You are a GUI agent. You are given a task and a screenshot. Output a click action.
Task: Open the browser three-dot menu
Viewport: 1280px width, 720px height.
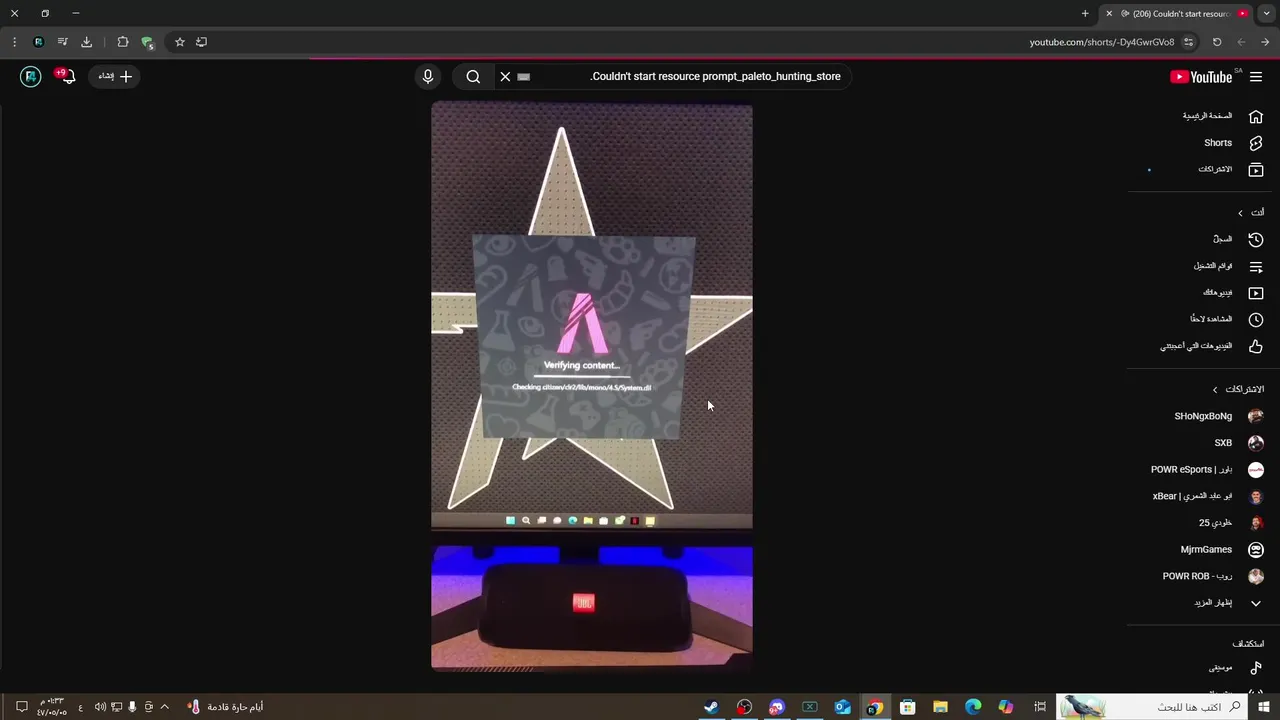coord(14,42)
